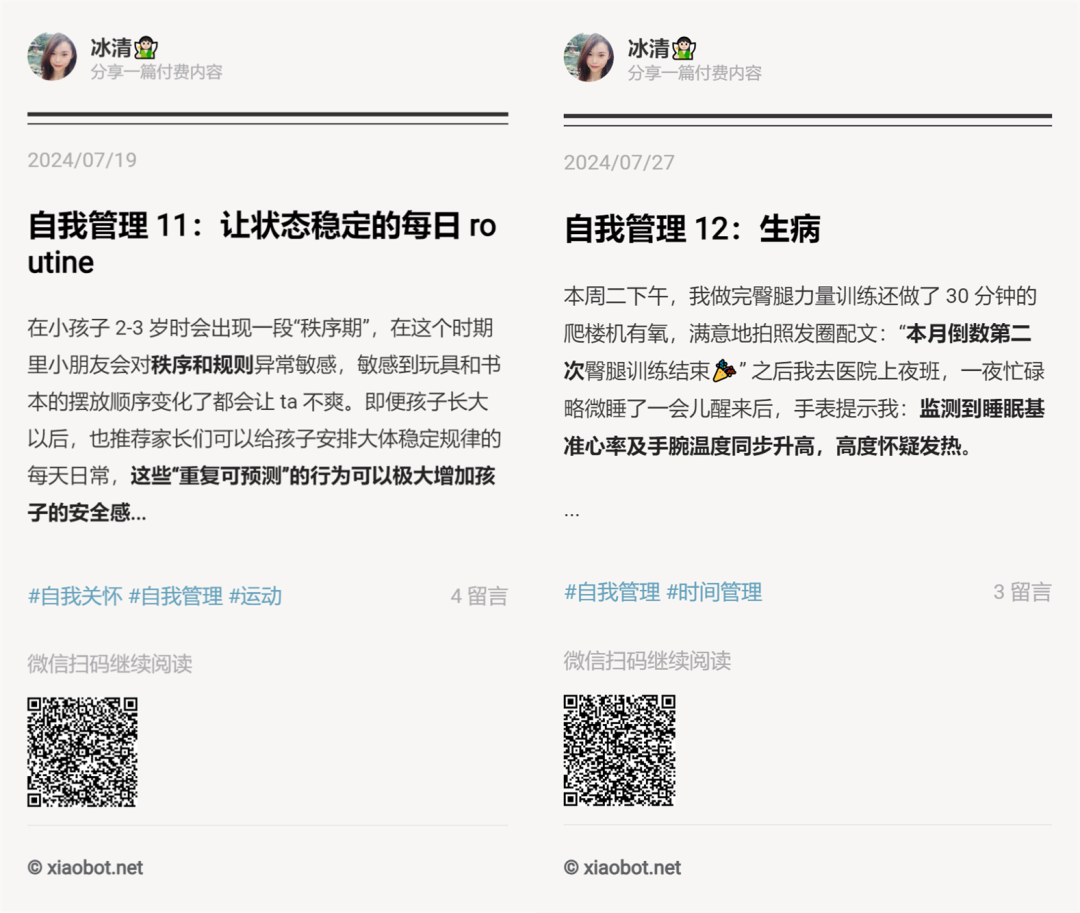Click the bold words 秩序和规则
The image size is (1080, 913).
202,365
